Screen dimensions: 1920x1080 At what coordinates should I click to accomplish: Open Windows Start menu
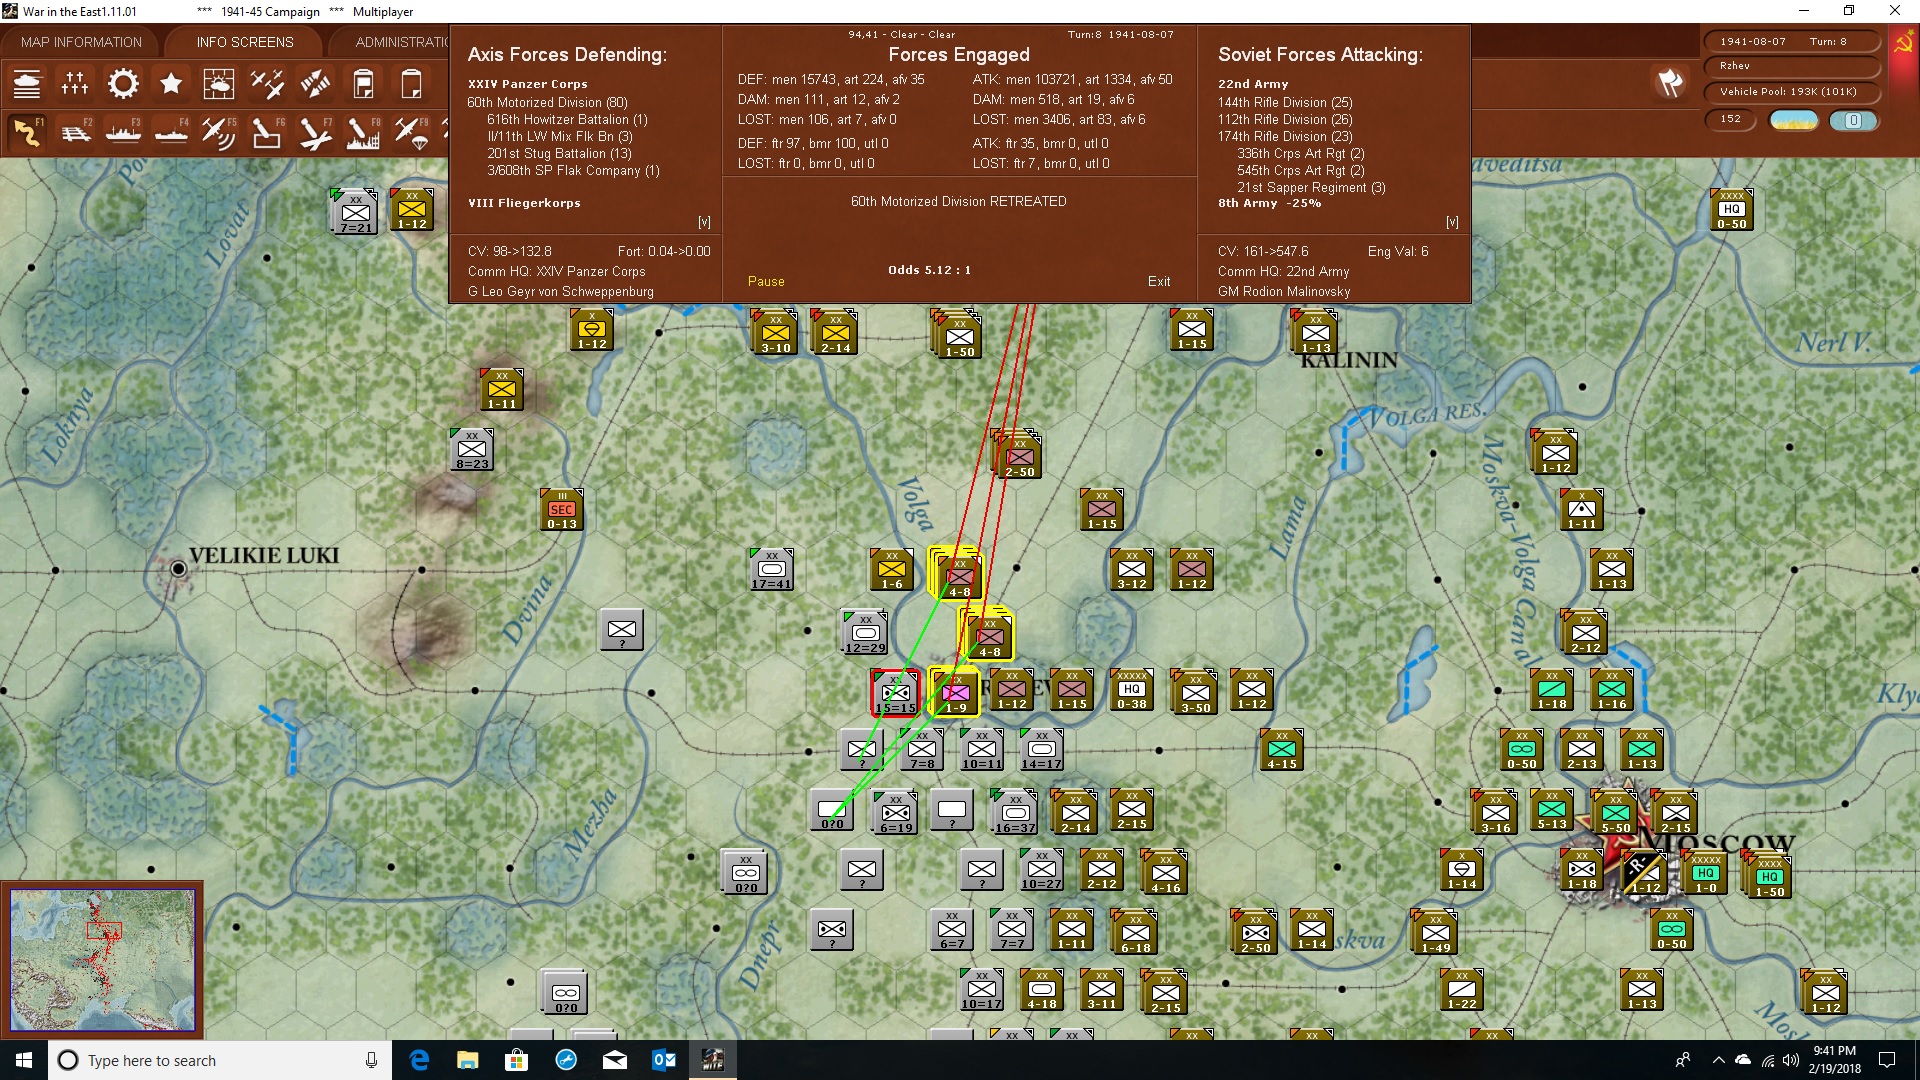point(24,1060)
